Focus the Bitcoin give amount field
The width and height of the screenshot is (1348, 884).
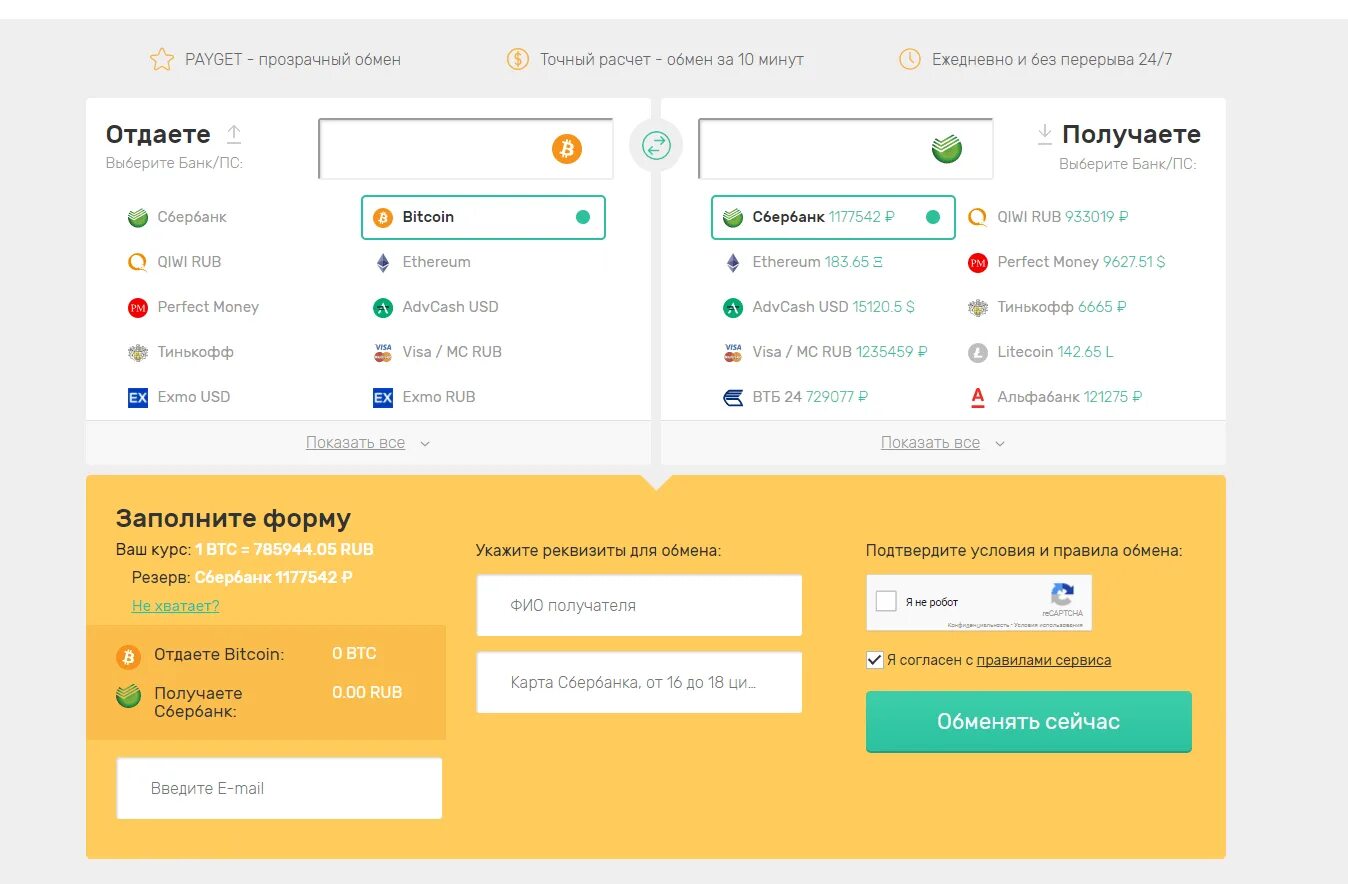click(466, 149)
